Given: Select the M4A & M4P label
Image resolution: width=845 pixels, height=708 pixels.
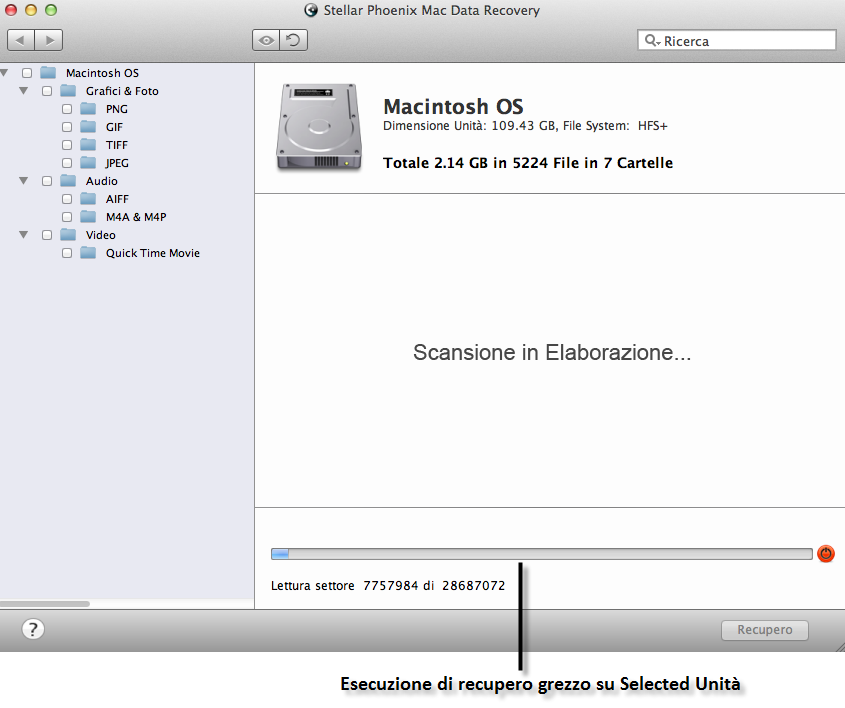Looking at the screenshot, I should [136, 217].
